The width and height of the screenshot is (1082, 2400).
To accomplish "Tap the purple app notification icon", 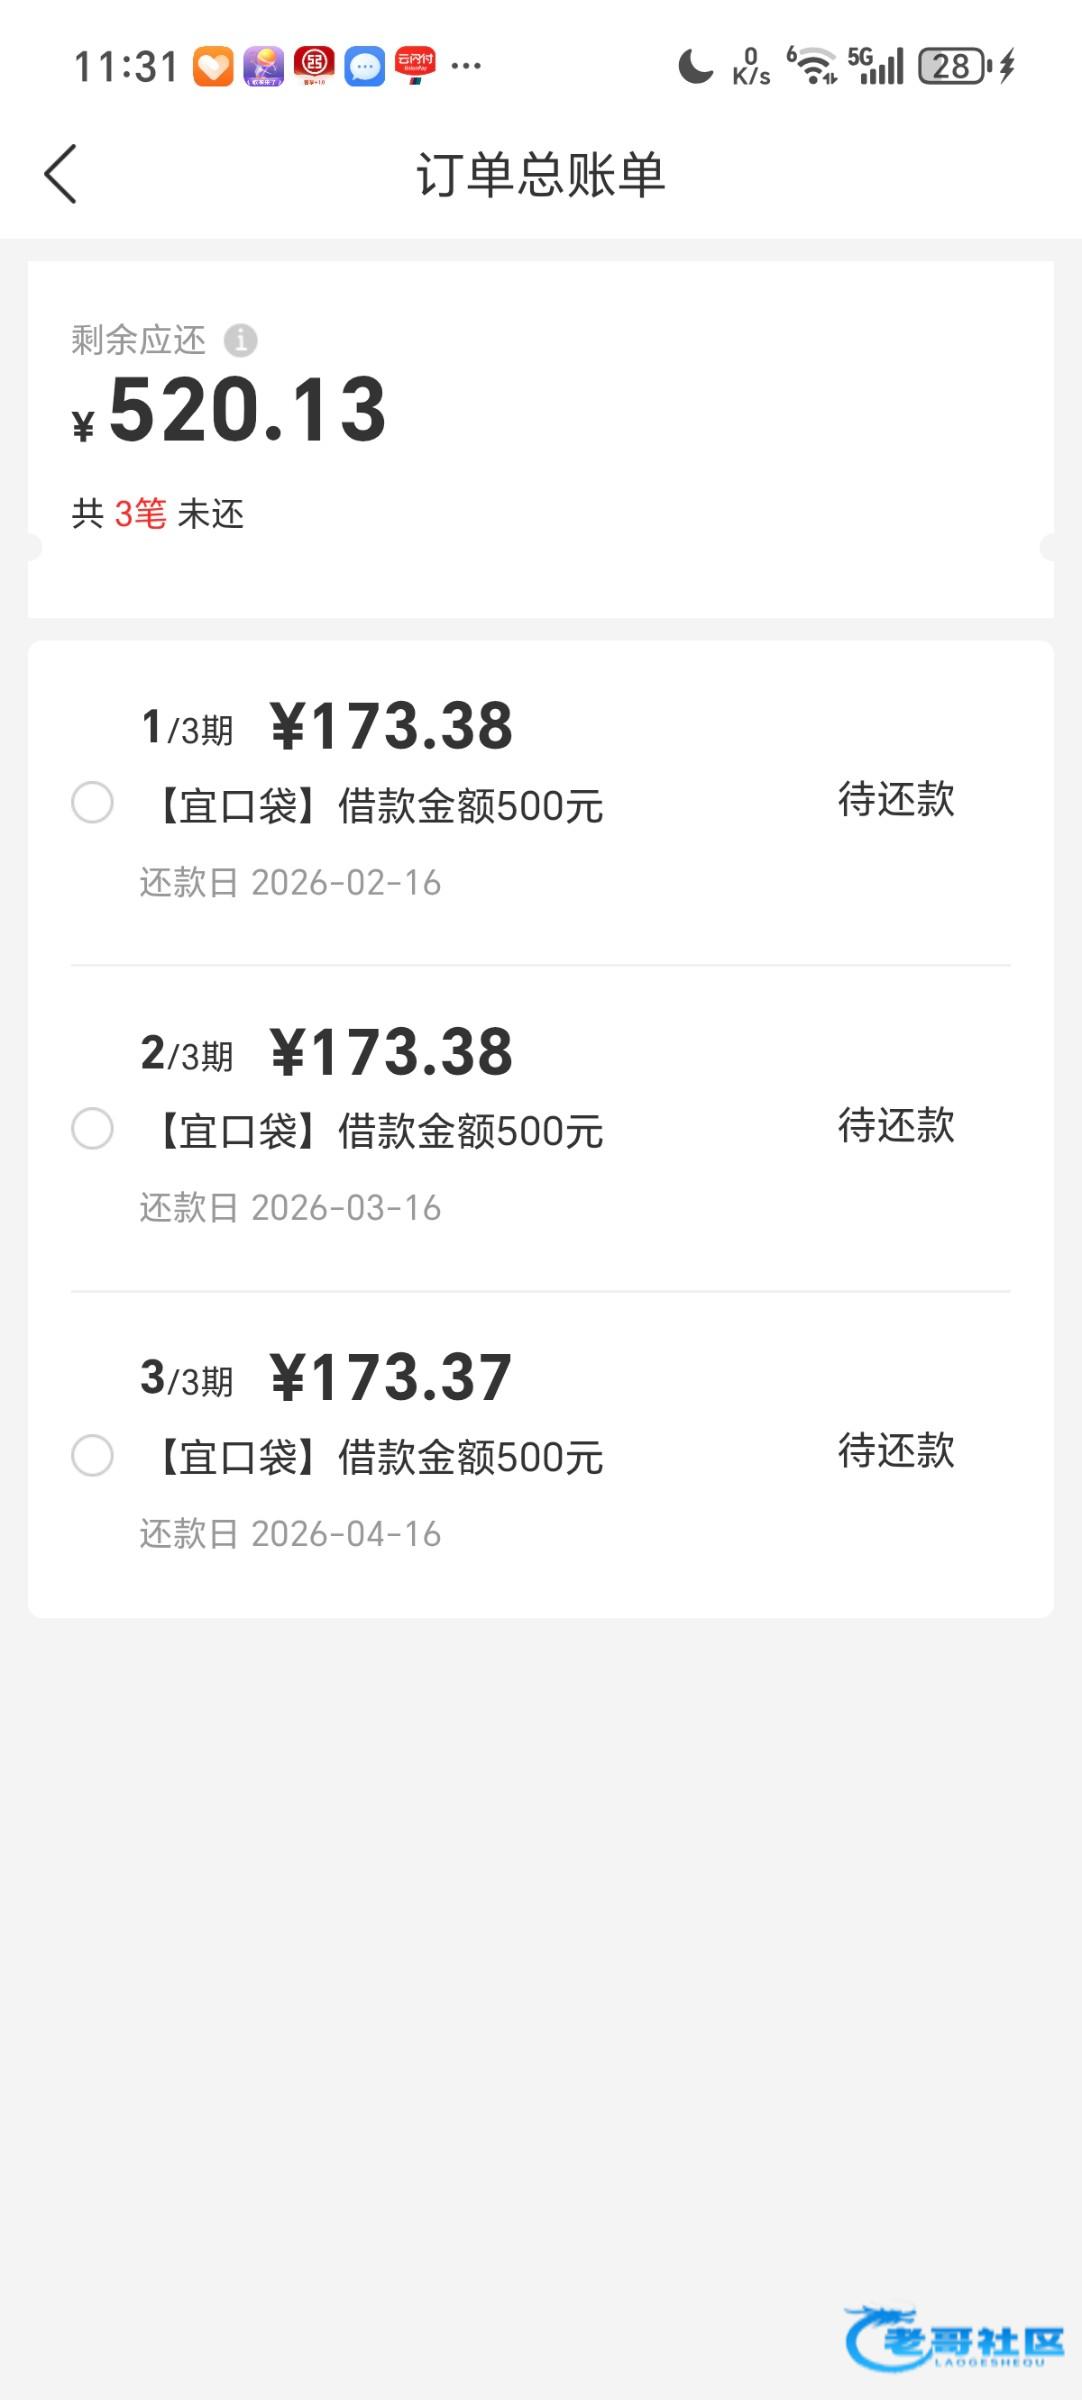I will (x=264, y=67).
